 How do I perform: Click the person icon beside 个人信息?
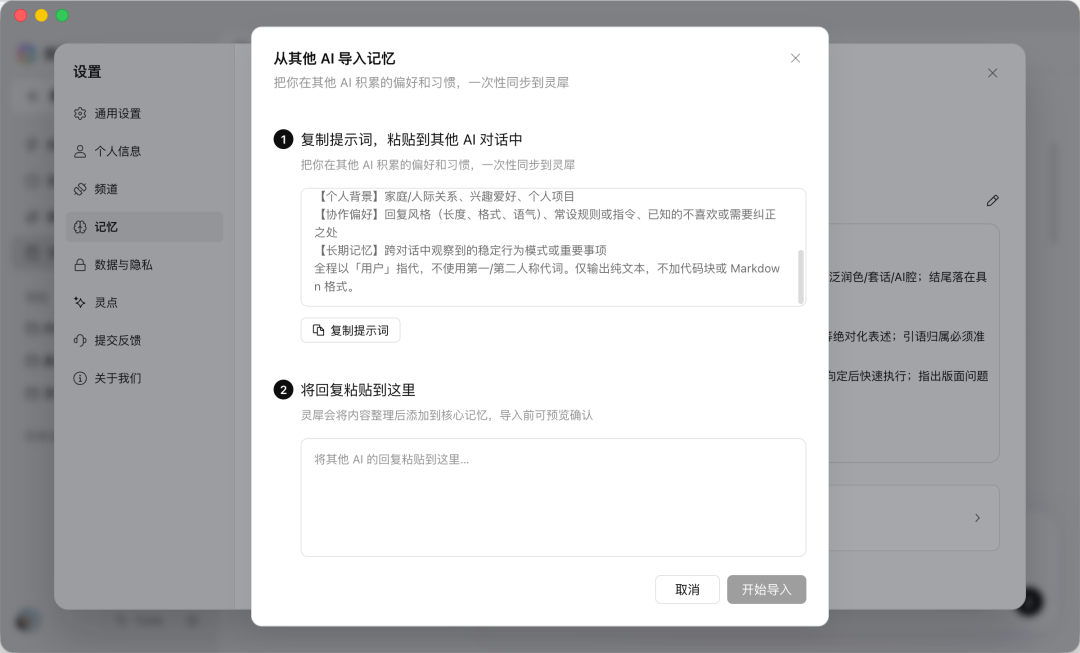(x=80, y=152)
